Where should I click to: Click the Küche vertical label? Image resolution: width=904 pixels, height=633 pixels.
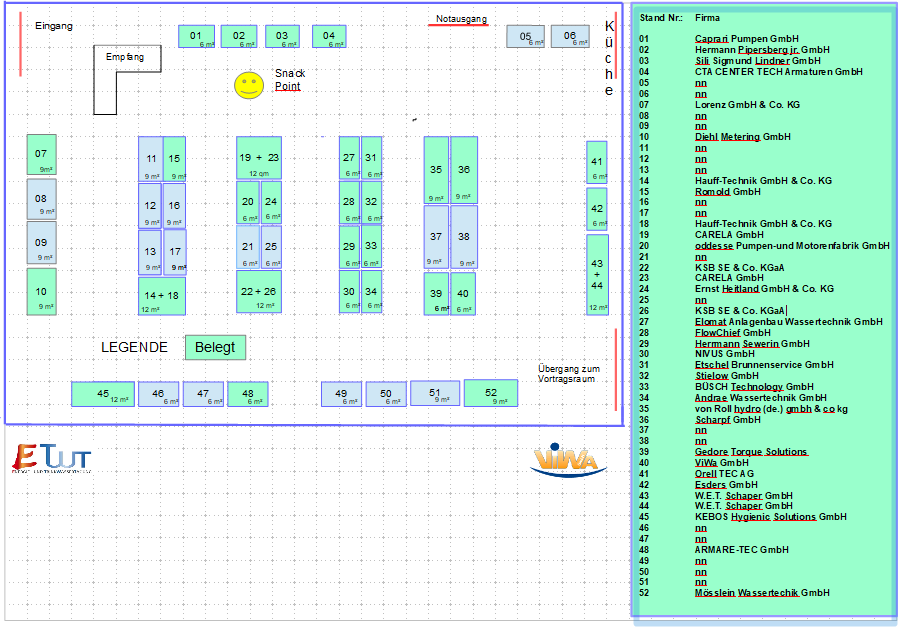point(609,58)
